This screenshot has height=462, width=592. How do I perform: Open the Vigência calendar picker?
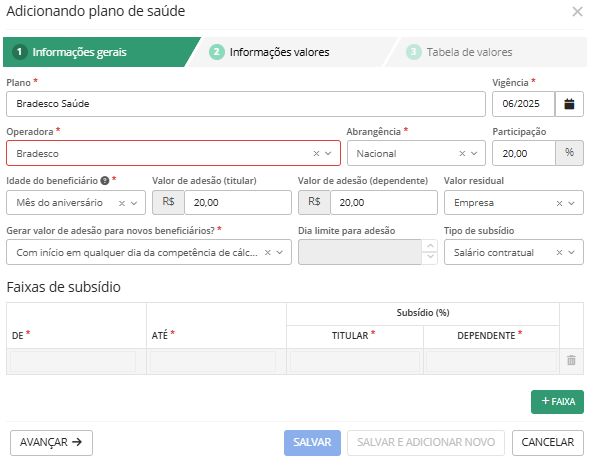(x=569, y=104)
